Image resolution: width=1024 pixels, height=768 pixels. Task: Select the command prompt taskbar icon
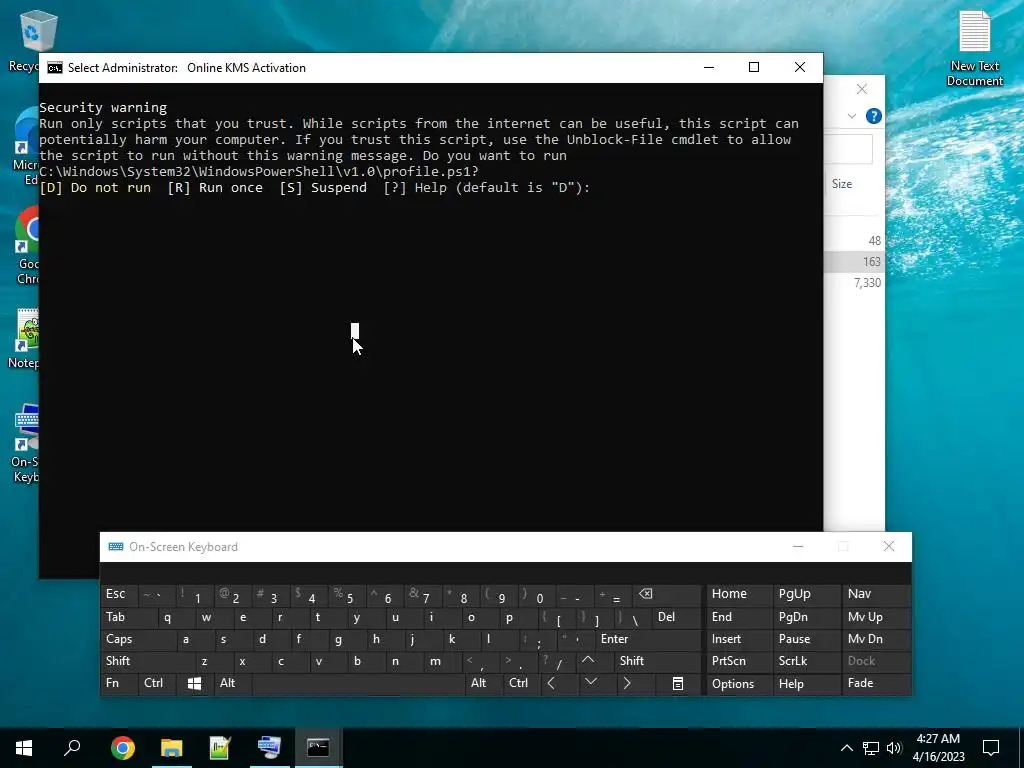319,748
